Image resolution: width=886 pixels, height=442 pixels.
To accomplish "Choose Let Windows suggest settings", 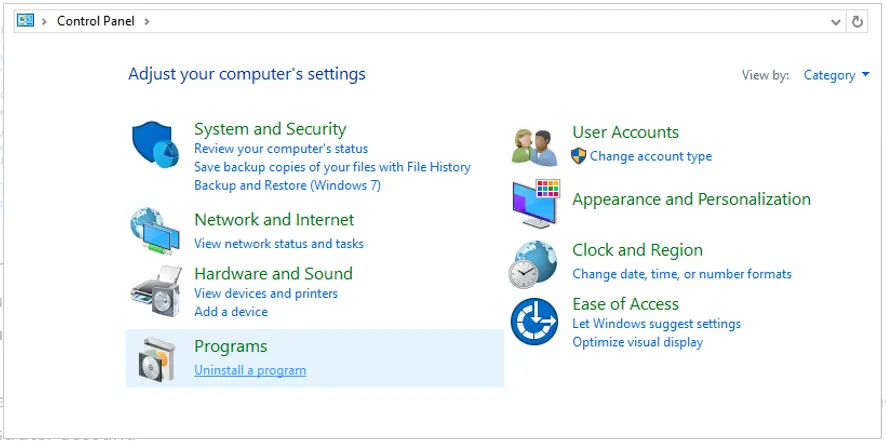I will [x=657, y=324].
